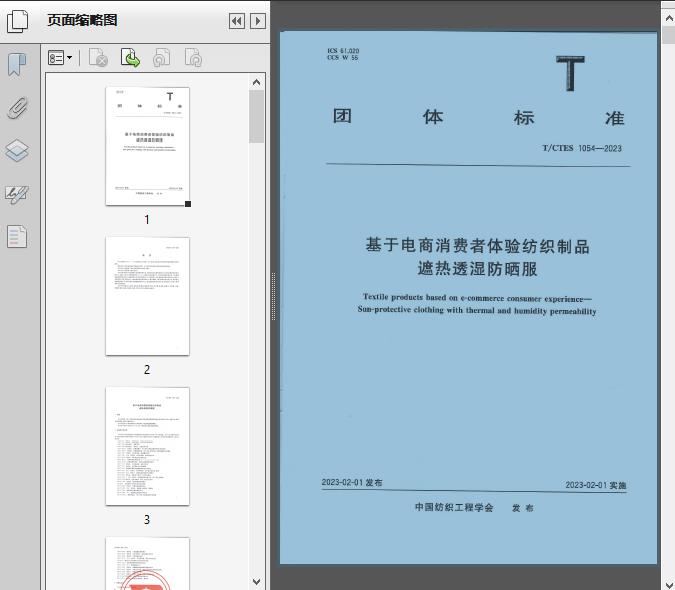The height and width of the screenshot is (590, 675).
Task: Collapse the panel with the double-arrow button
Action: click(237, 21)
